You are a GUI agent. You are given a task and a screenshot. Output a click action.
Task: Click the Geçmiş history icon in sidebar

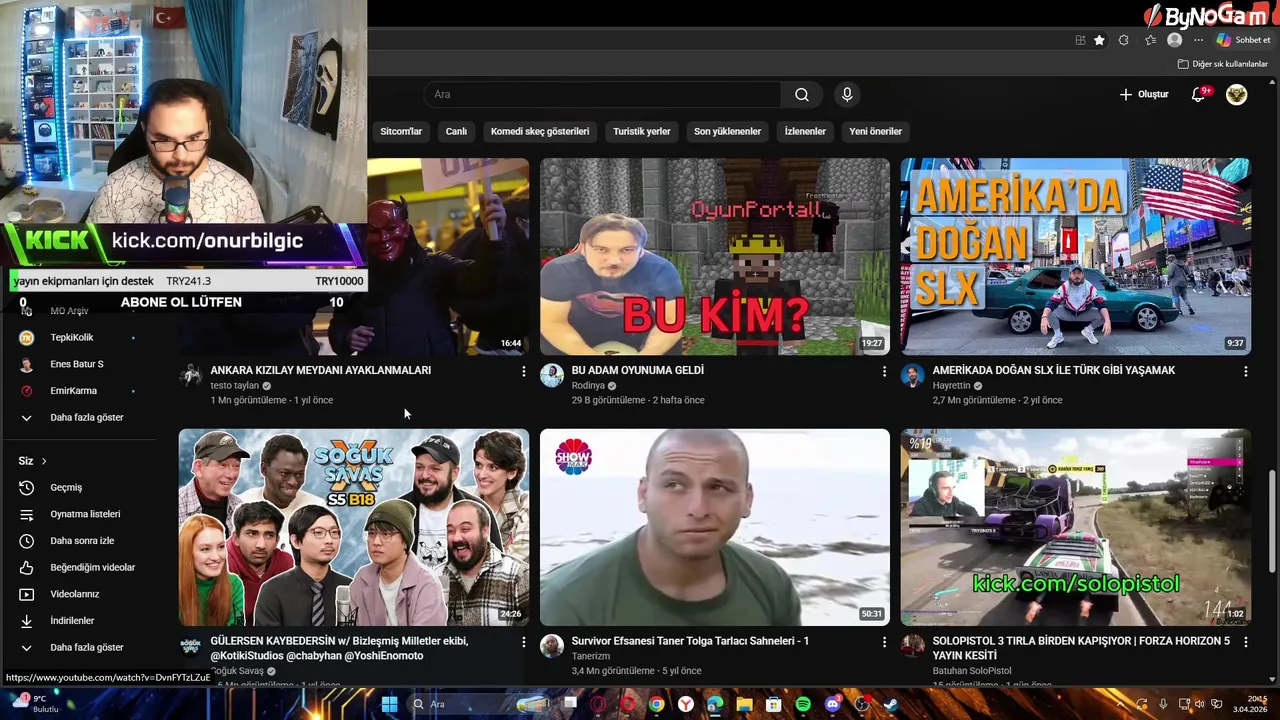click(27, 487)
